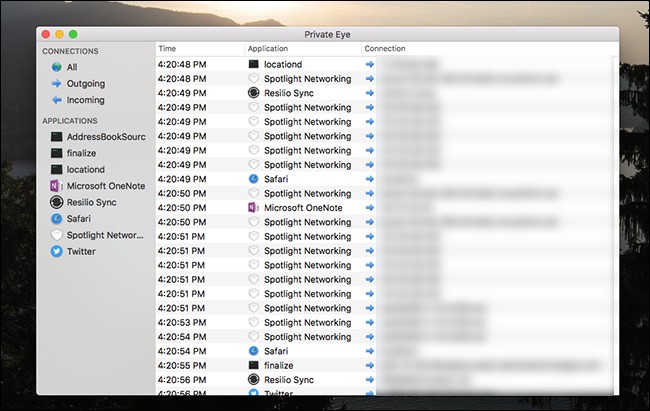Click the Outgoing arrow icon in sidebar

point(56,84)
